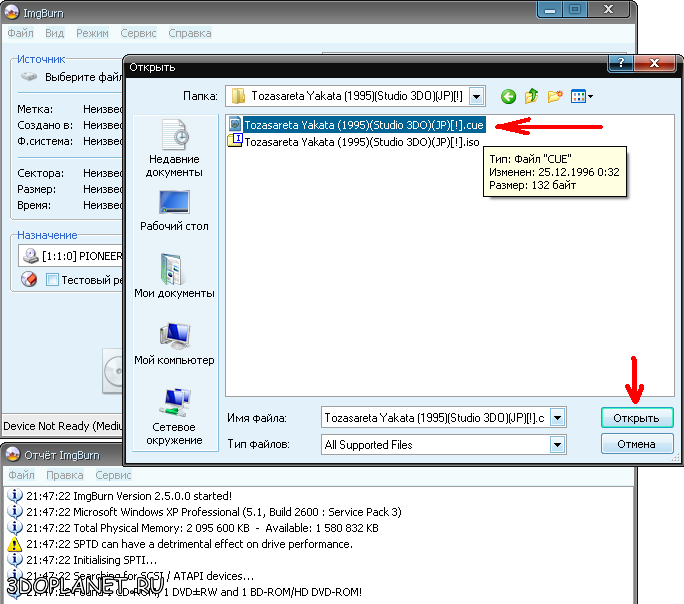Screen dimensions: 684x604
Task: Open Недавние документы in sidebar
Action: pyautogui.click(x=175, y=148)
